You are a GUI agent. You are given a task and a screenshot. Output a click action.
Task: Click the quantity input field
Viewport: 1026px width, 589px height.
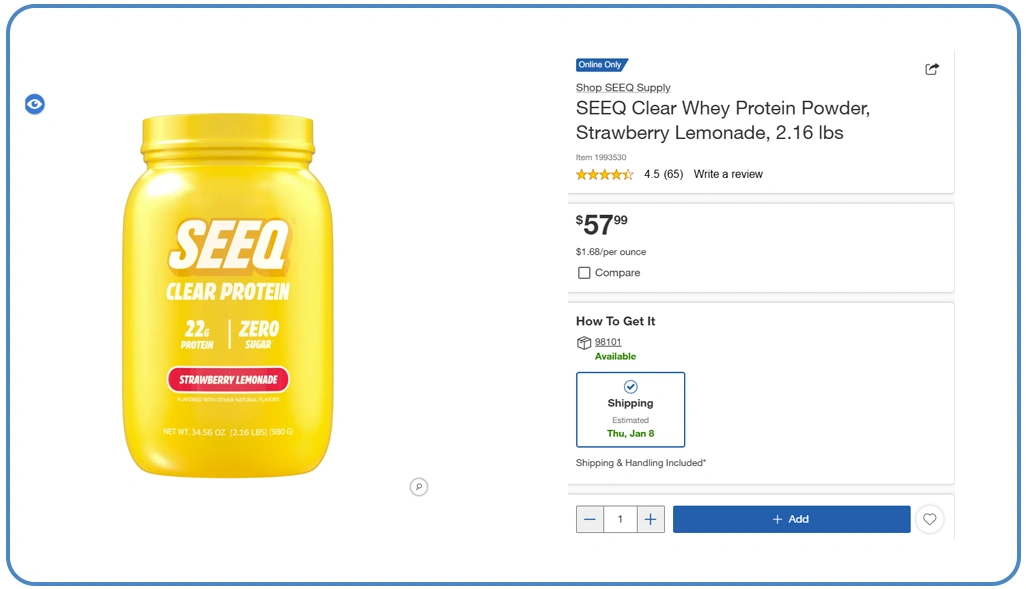click(x=620, y=519)
